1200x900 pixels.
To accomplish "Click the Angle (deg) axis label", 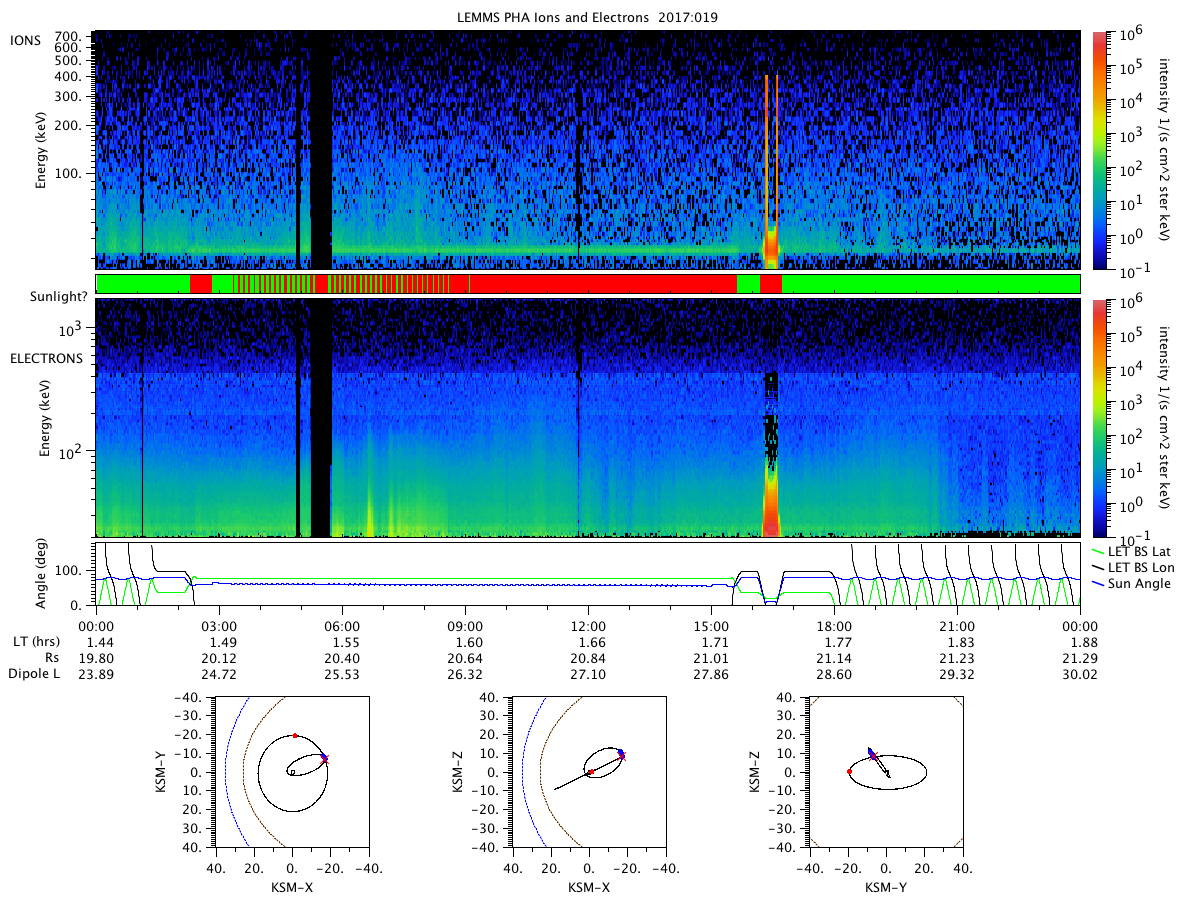I will pyautogui.click(x=46, y=575).
